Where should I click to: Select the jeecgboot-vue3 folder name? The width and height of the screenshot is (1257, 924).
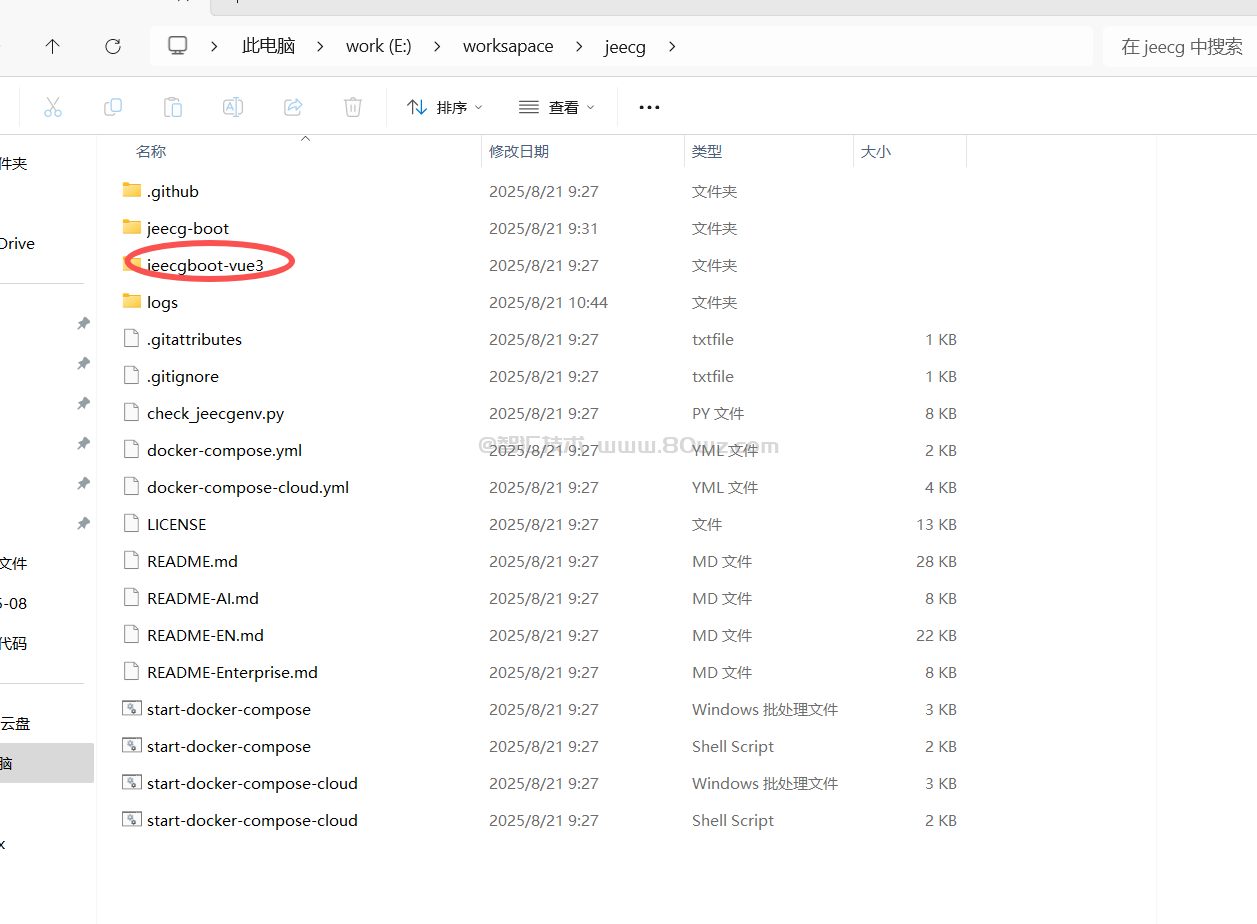pos(205,265)
